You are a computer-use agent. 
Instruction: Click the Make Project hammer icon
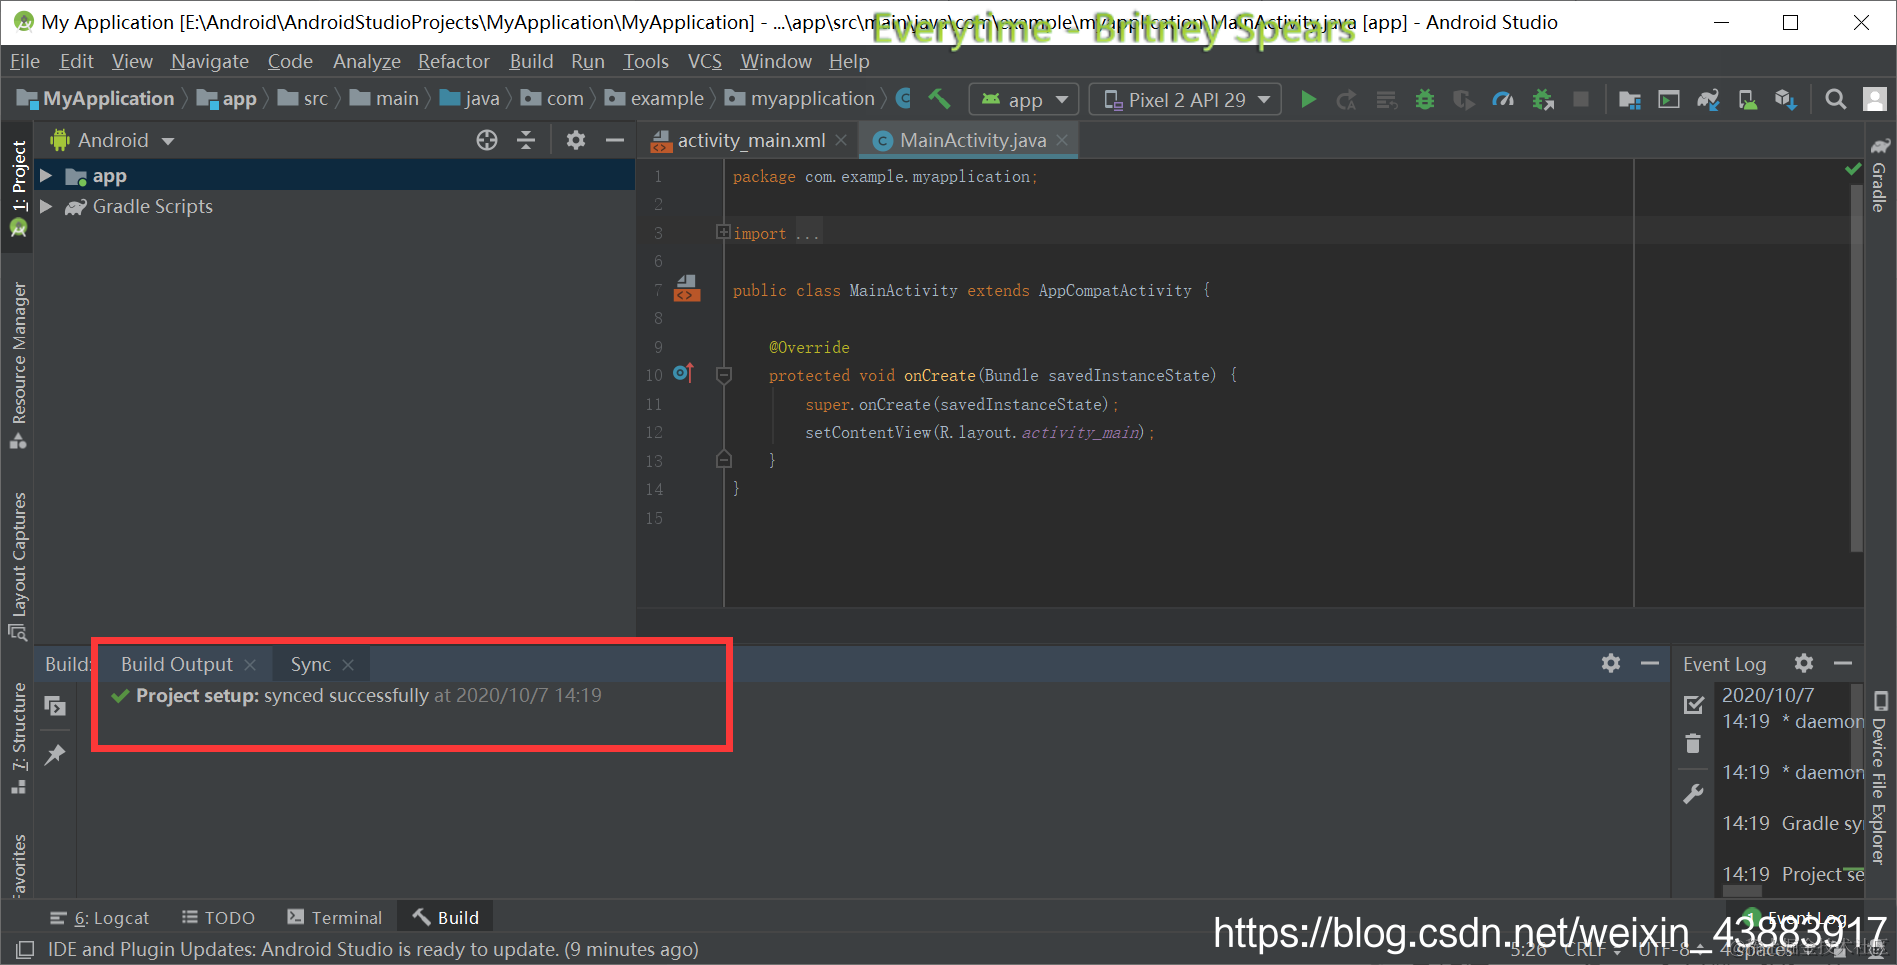pos(939,99)
